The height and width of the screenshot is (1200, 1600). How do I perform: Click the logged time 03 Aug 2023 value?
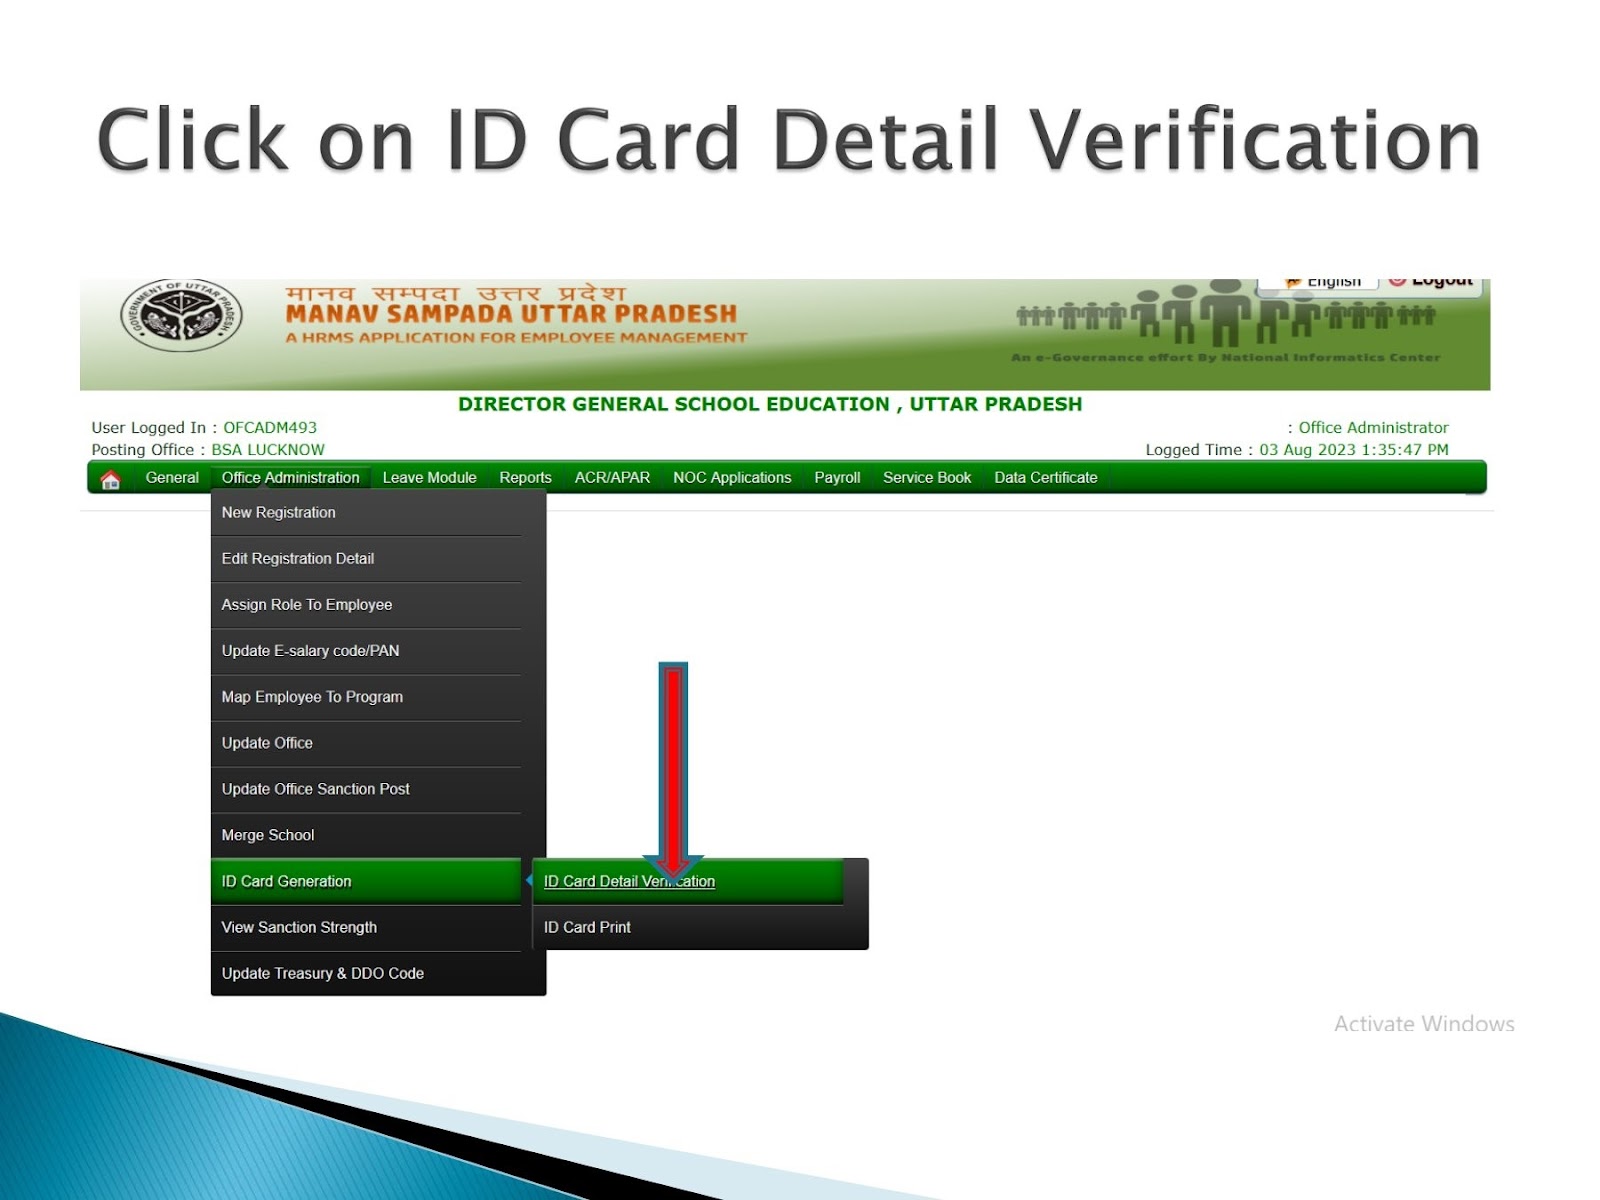1354,450
